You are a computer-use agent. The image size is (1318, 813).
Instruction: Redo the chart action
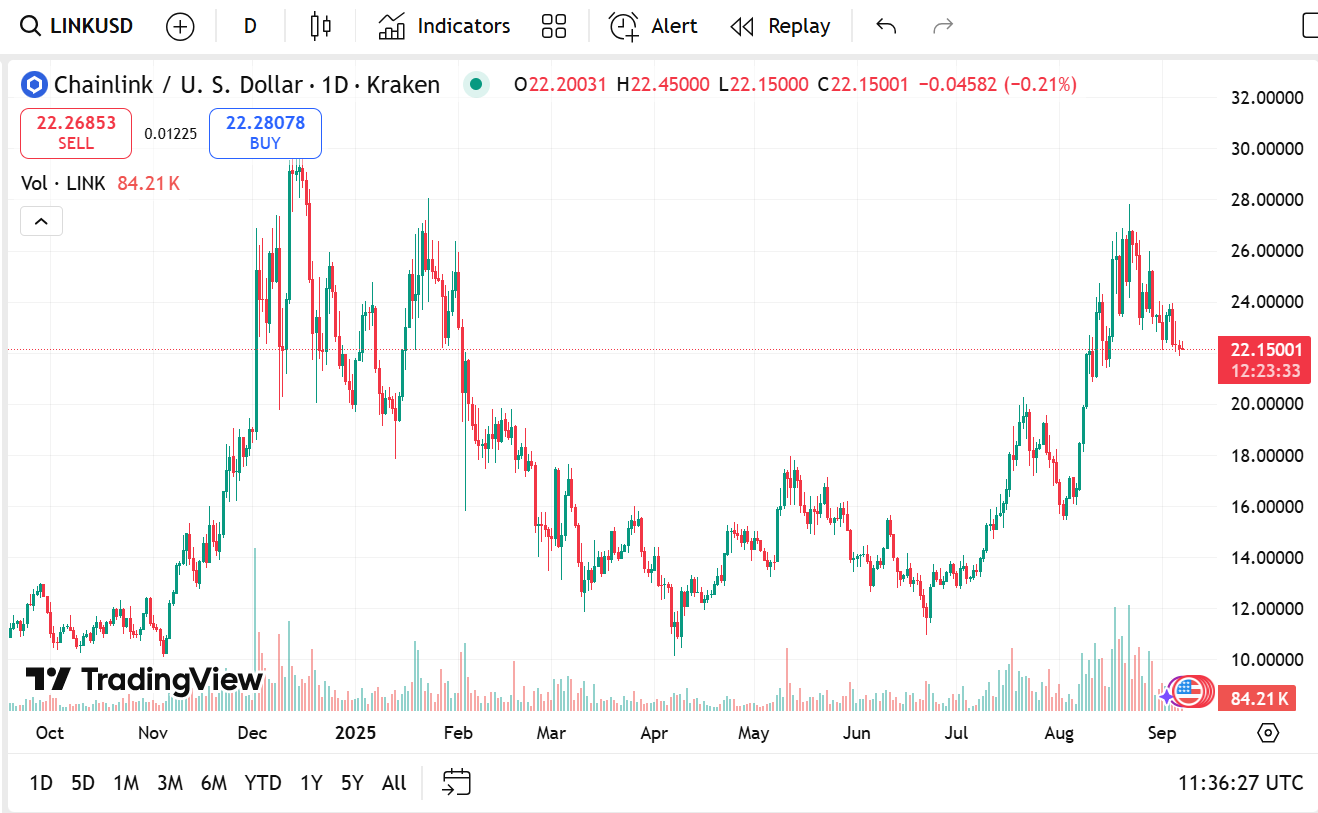click(x=943, y=26)
